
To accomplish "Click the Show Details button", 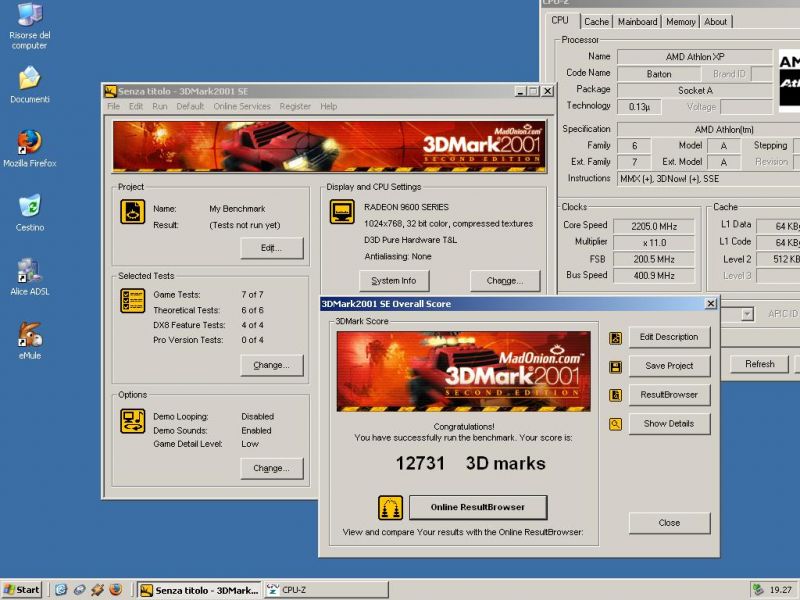I will coord(669,424).
